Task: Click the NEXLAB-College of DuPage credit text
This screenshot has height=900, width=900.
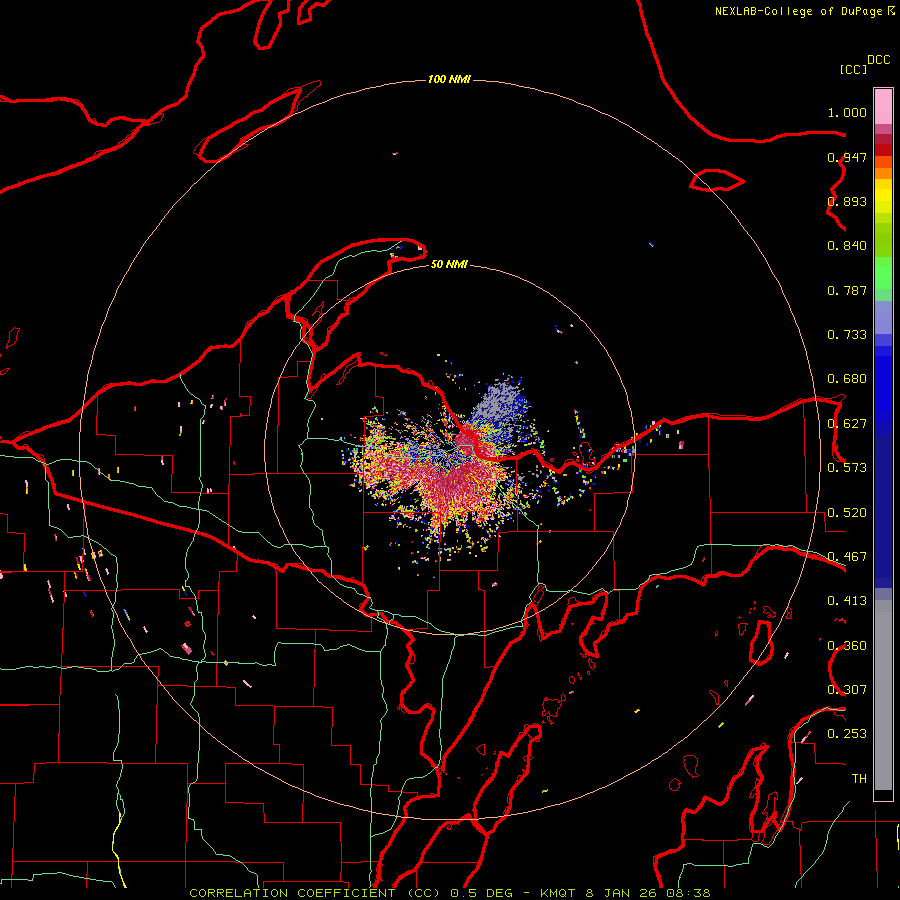Action: [x=798, y=11]
